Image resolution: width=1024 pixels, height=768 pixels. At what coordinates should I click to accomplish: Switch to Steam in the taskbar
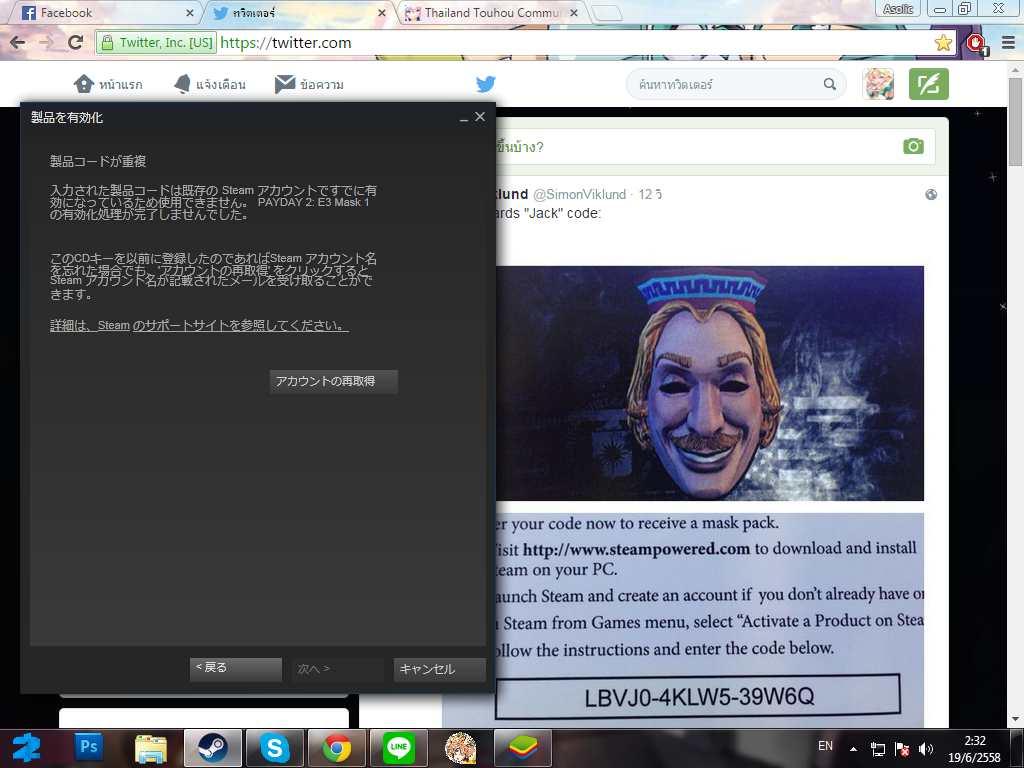213,748
